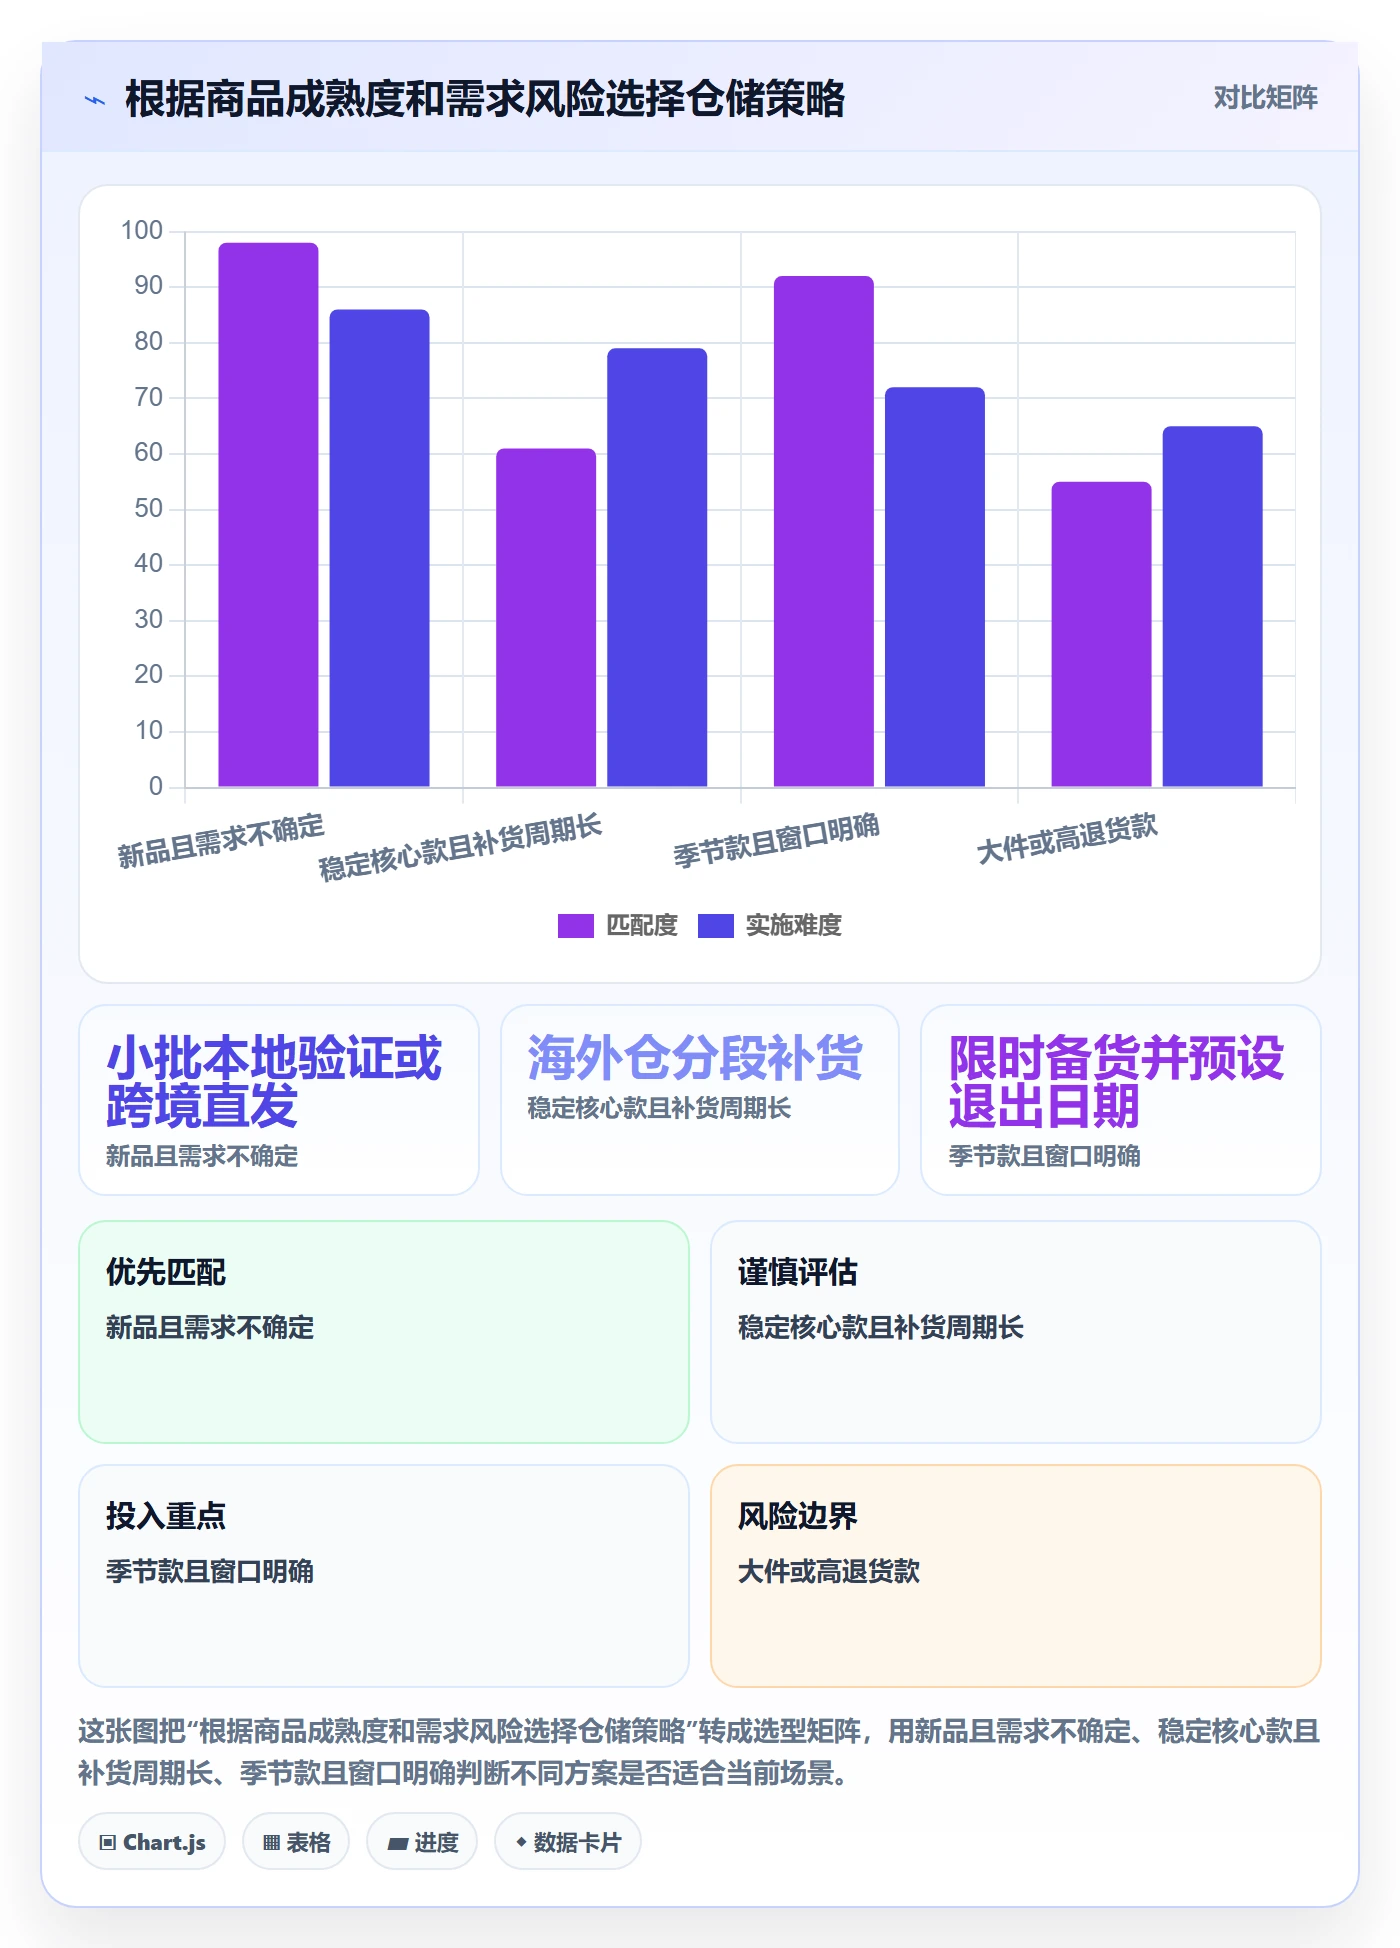Click the purple 匹配度 bar for 稳定核心款且补货周期长
Screen dimensions: 1400x1948
546,618
